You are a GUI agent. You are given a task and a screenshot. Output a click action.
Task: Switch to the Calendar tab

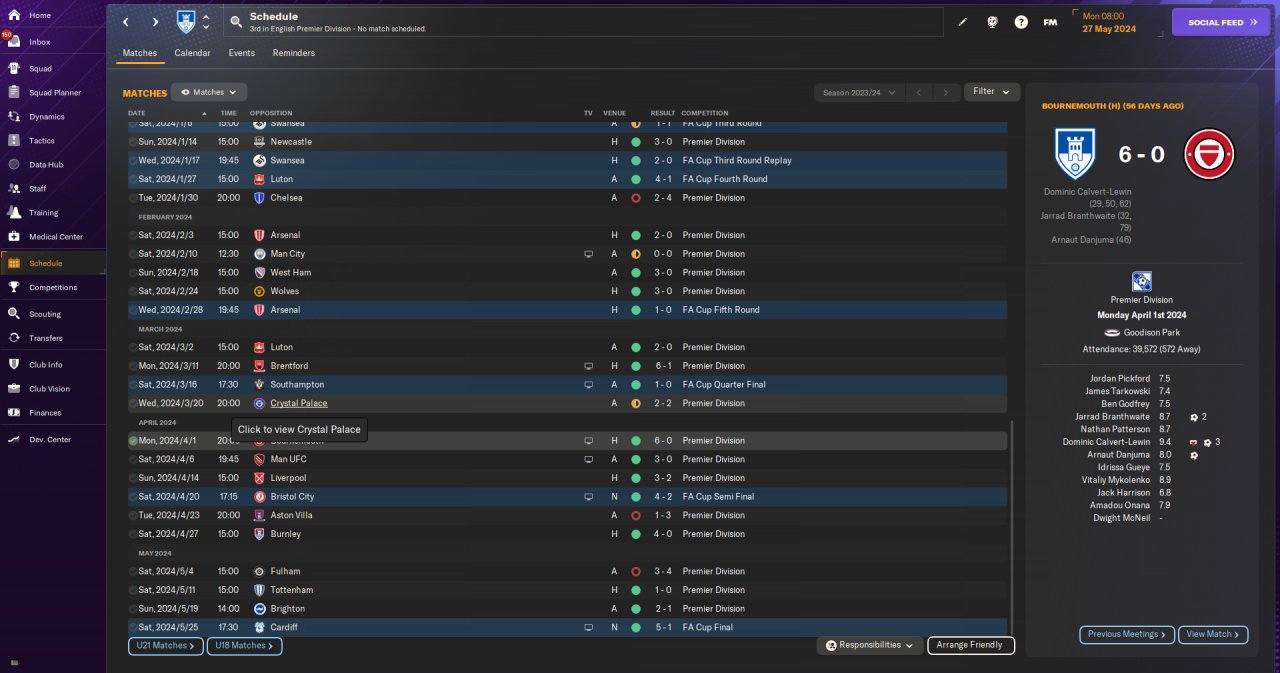point(192,53)
